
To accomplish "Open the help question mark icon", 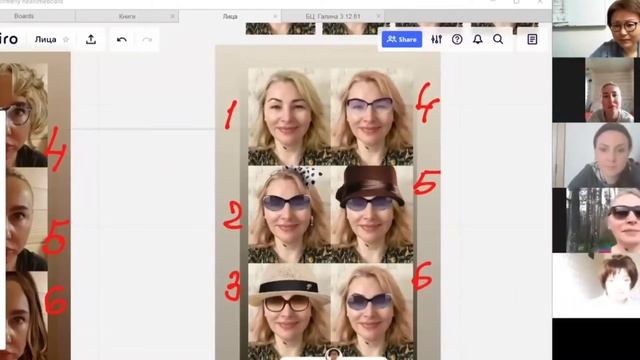I will tap(457, 39).
